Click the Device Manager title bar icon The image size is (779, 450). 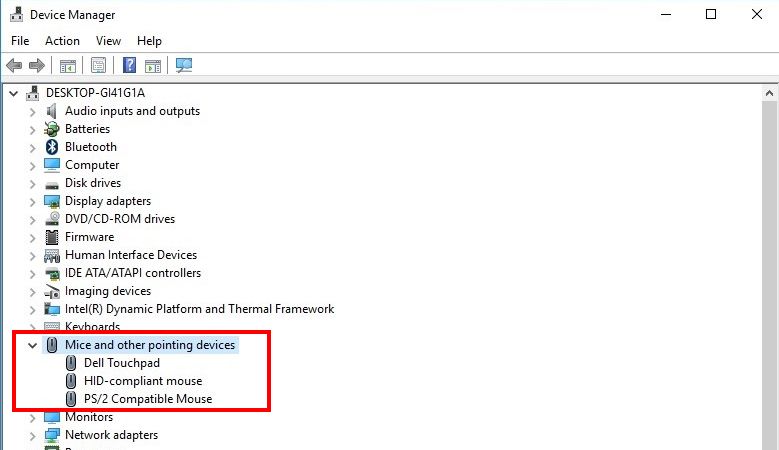coord(16,14)
